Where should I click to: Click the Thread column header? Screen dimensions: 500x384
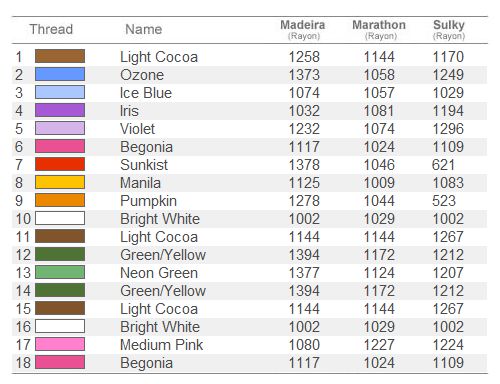point(51,29)
